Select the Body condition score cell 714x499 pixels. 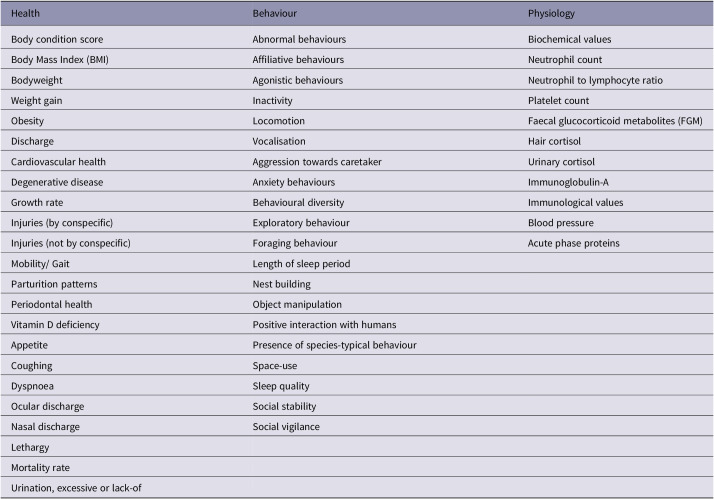57,40
